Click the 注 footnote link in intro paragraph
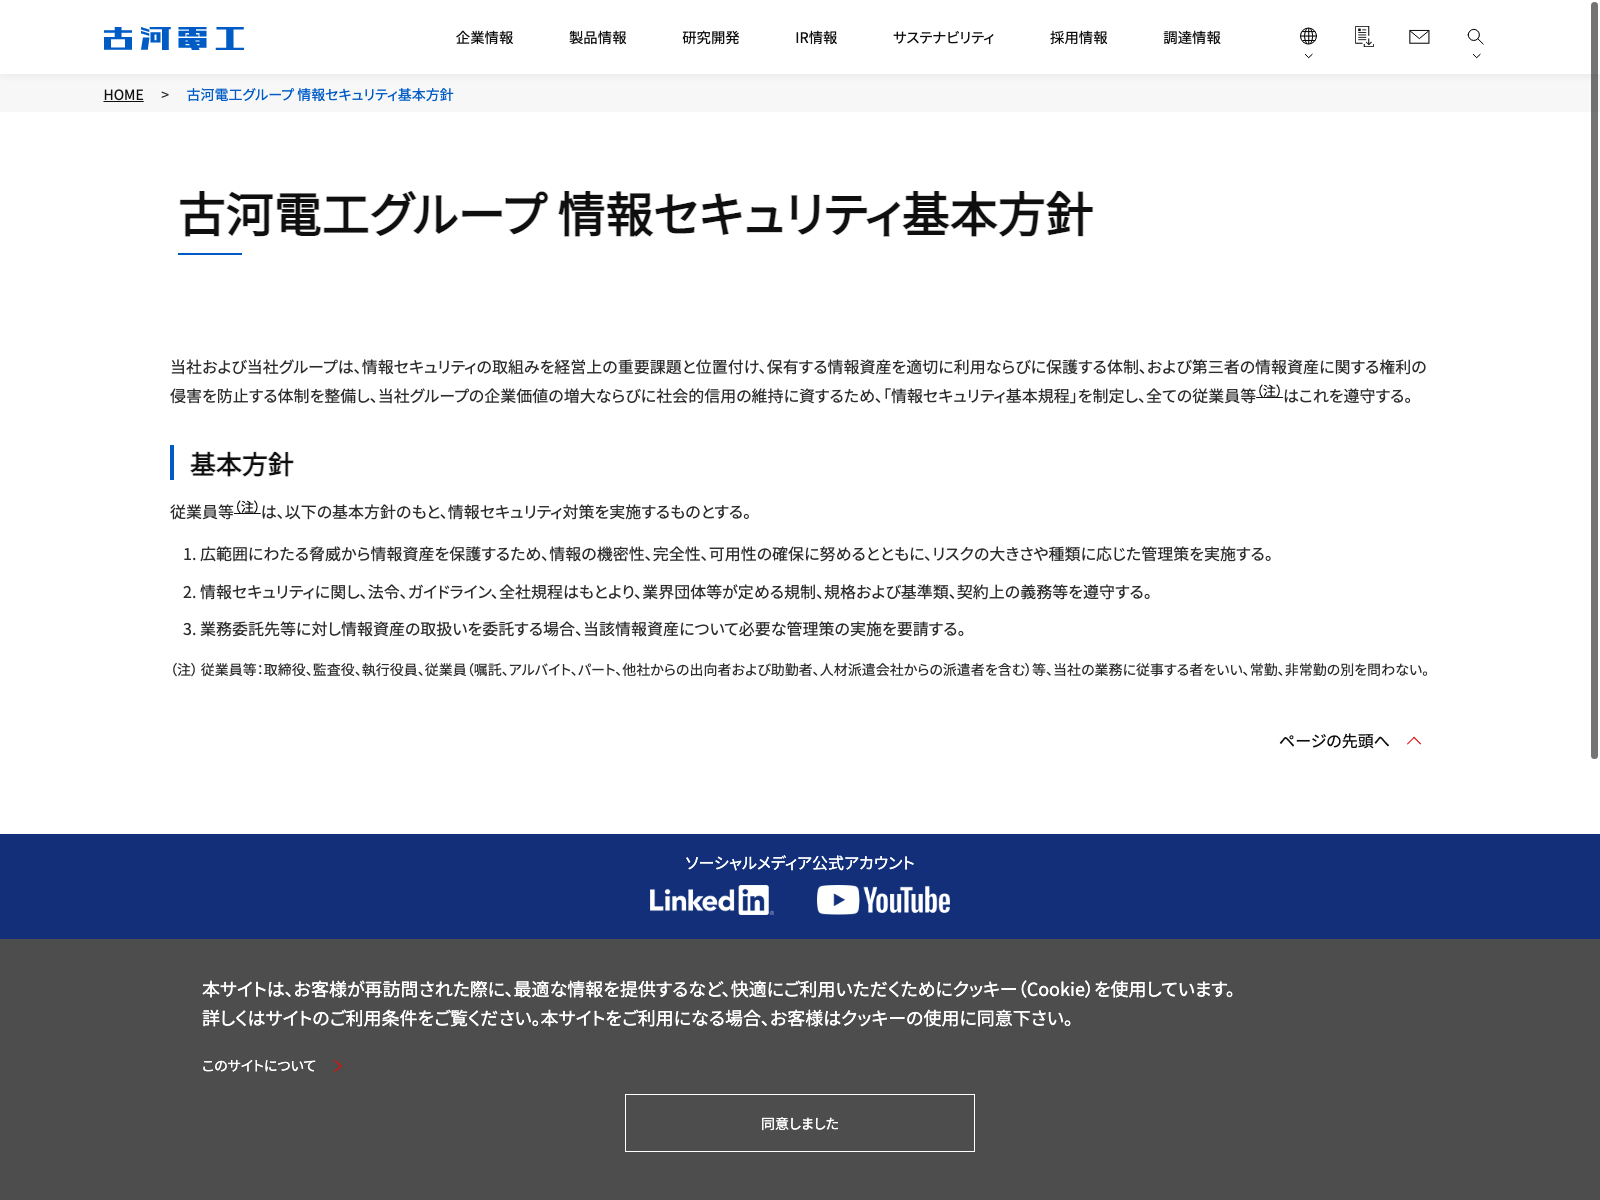The height and width of the screenshot is (1200, 1600). (x=1269, y=391)
